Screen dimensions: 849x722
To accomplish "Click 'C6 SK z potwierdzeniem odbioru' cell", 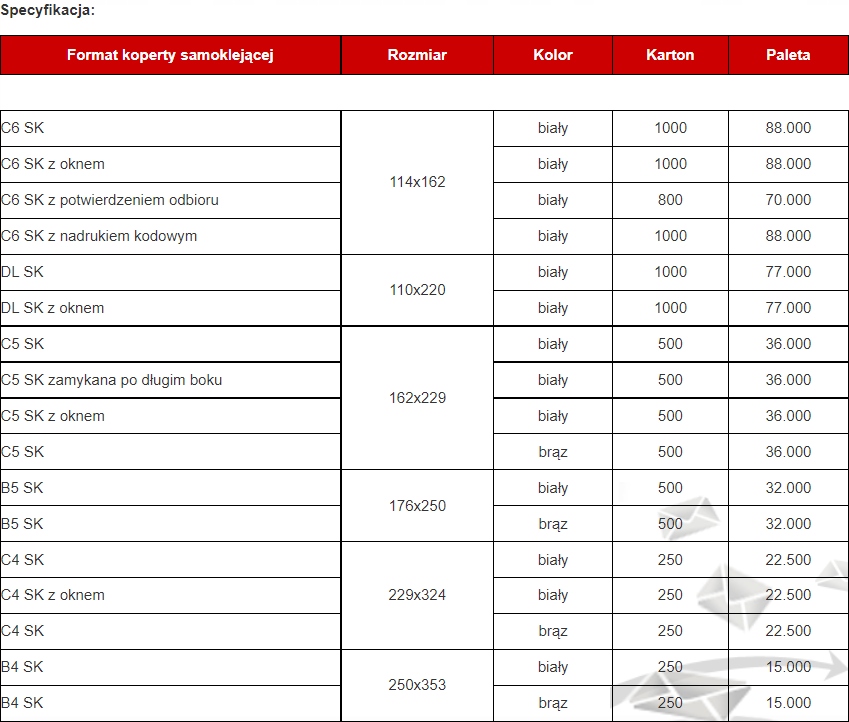I will (x=110, y=200).
